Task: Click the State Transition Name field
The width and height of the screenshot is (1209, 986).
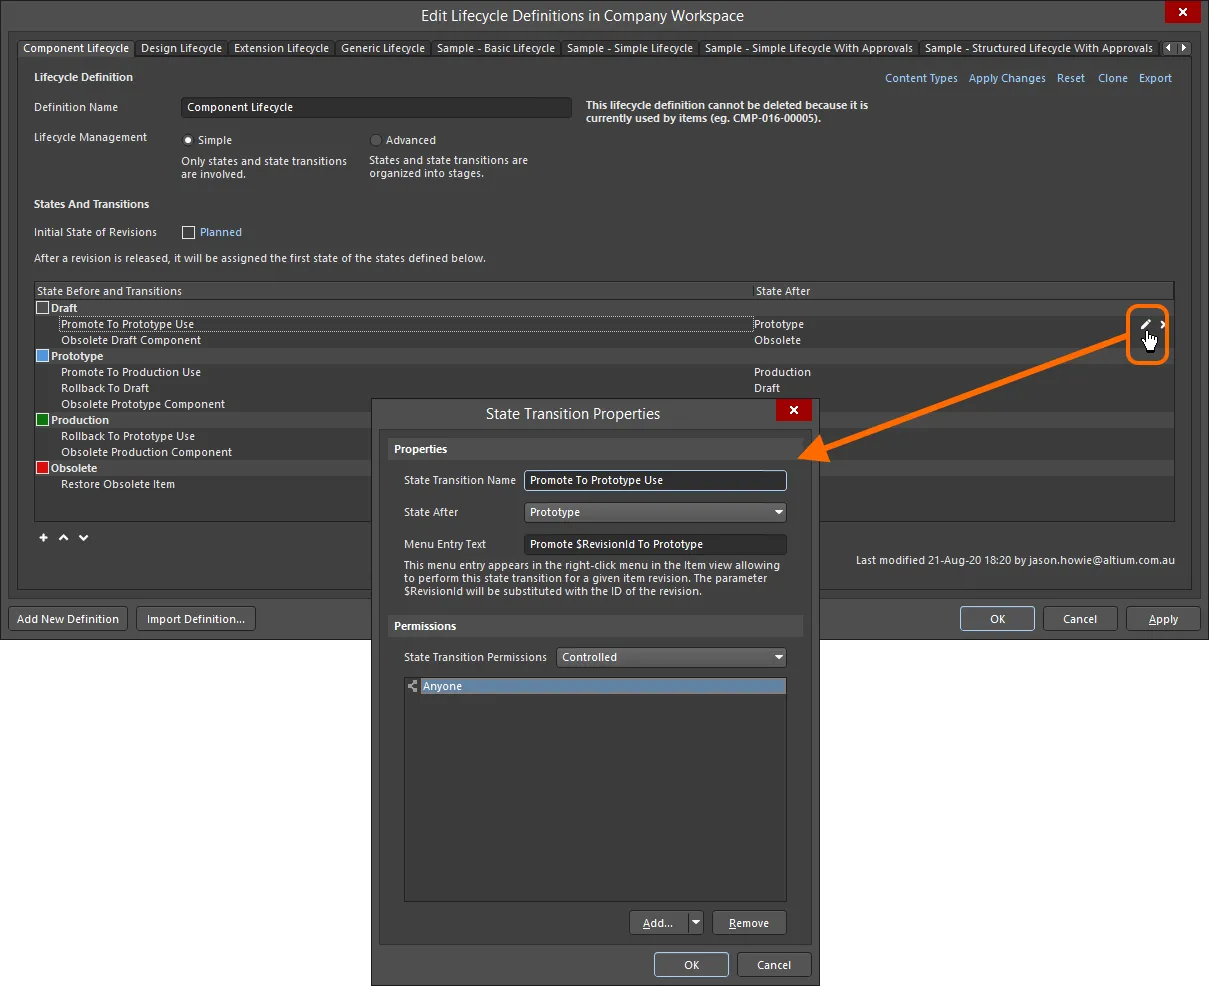Action: 655,480
